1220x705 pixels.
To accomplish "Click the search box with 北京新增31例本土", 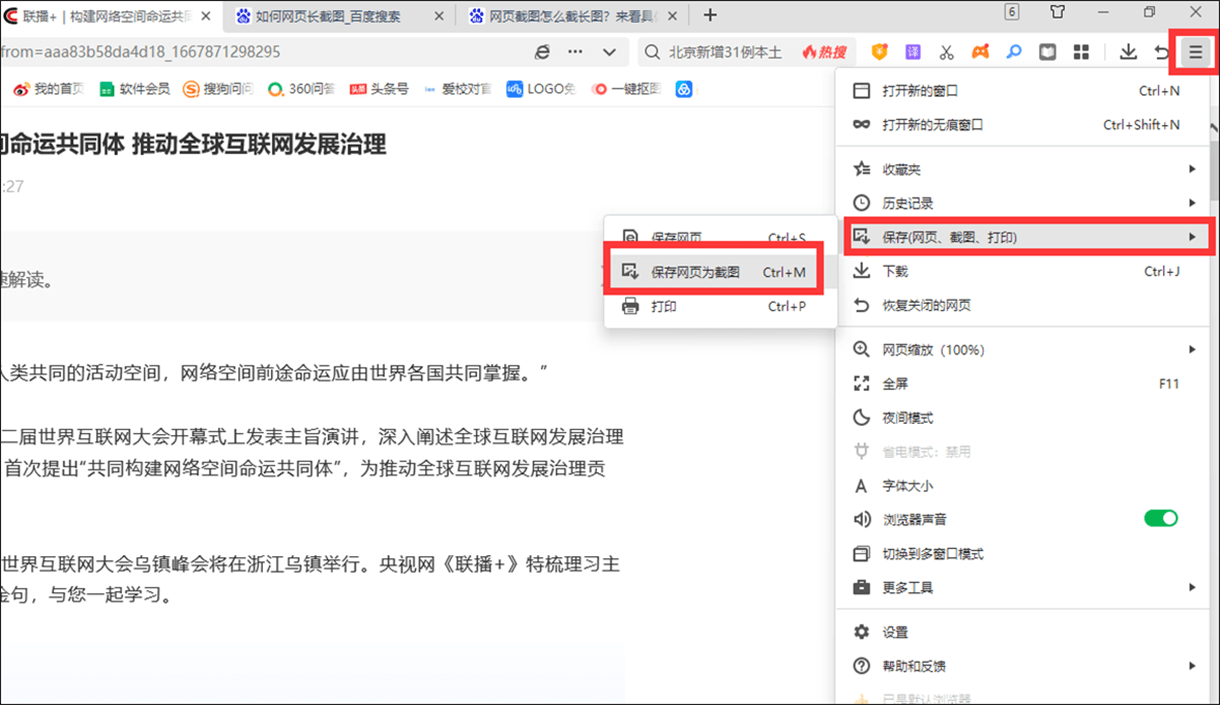I will coord(725,52).
